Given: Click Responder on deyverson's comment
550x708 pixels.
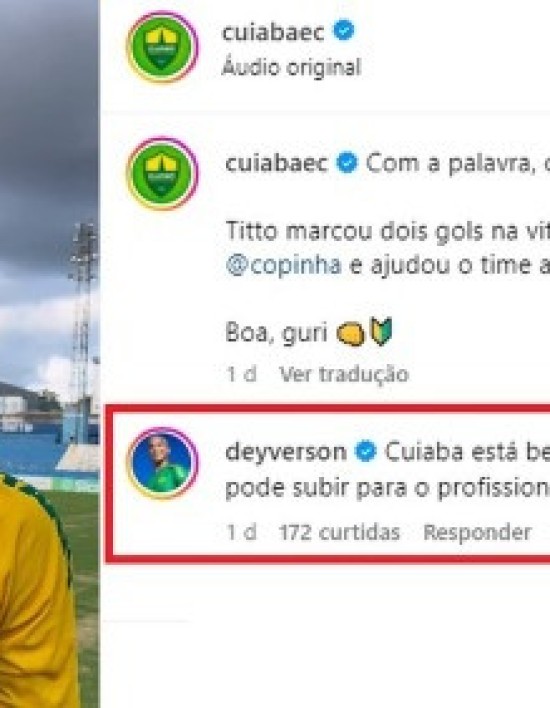Looking at the screenshot, I should tap(477, 533).
